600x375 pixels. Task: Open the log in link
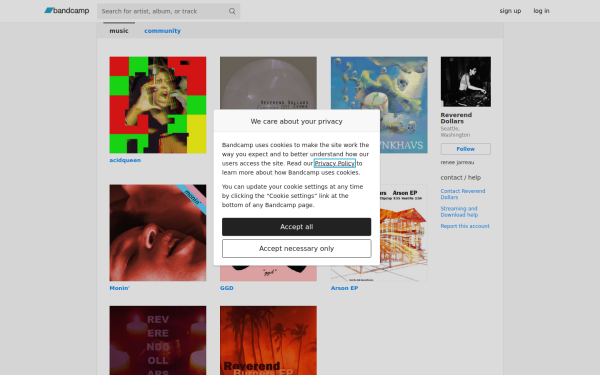(x=541, y=11)
